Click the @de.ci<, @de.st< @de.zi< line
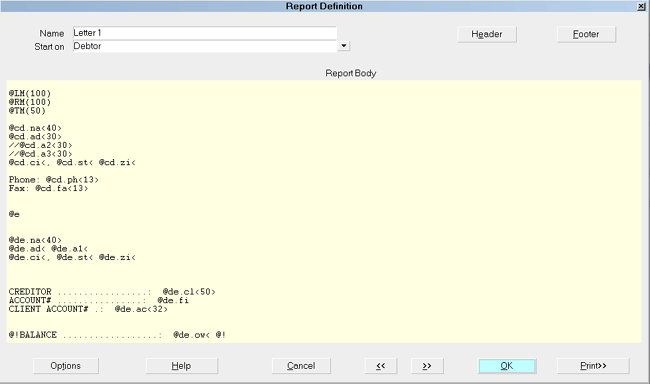 pyautogui.click(x=72, y=258)
